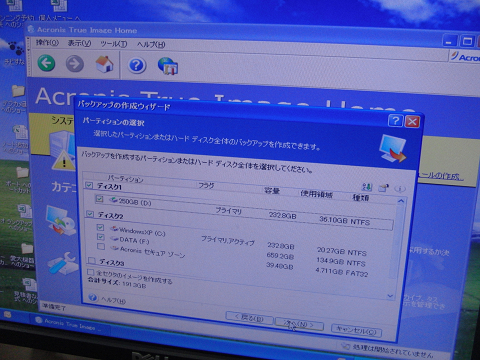
Task: Click the 次へ(N) next button
Action: [x=299, y=324]
